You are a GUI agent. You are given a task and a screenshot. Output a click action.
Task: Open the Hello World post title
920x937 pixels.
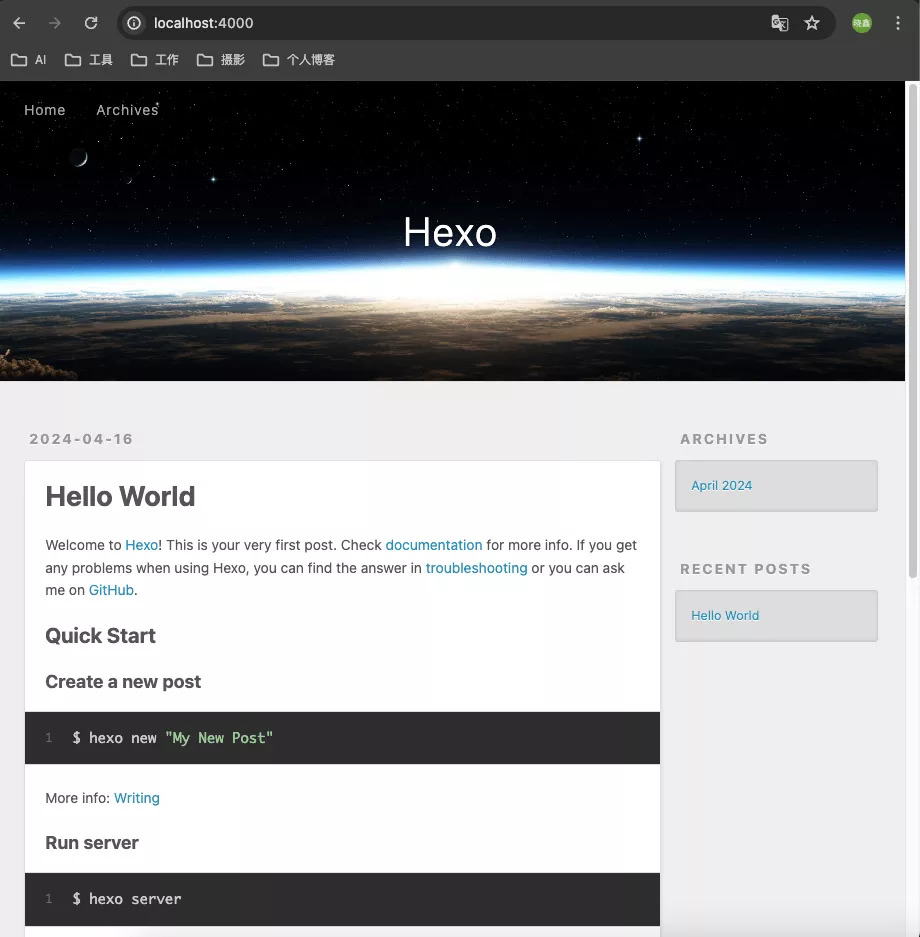coord(120,497)
